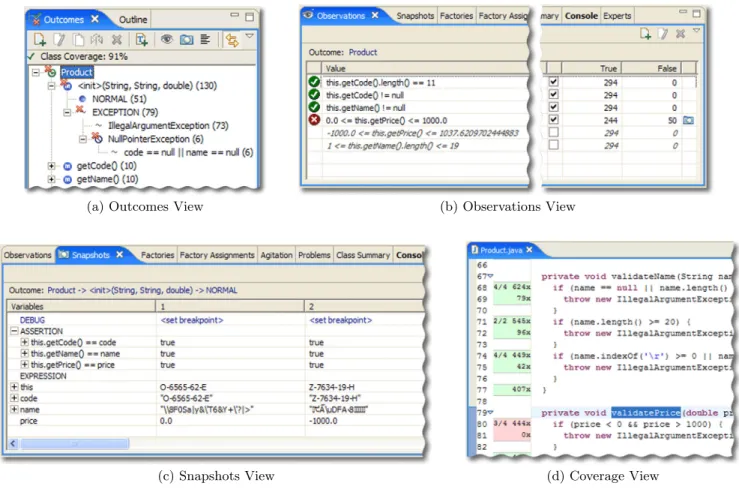Fold validatePrice method at line 79 marker
The image size is (739, 489).
(x=490, y=412)
